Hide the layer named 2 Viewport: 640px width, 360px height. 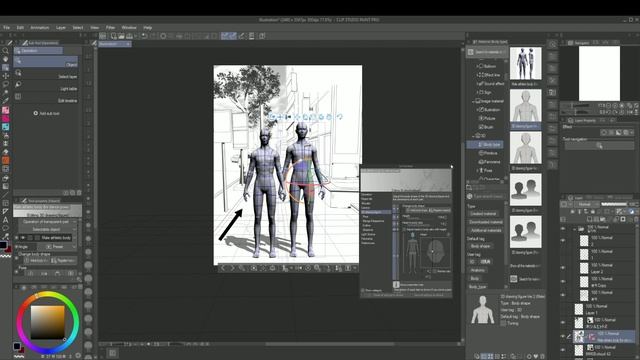563,241
